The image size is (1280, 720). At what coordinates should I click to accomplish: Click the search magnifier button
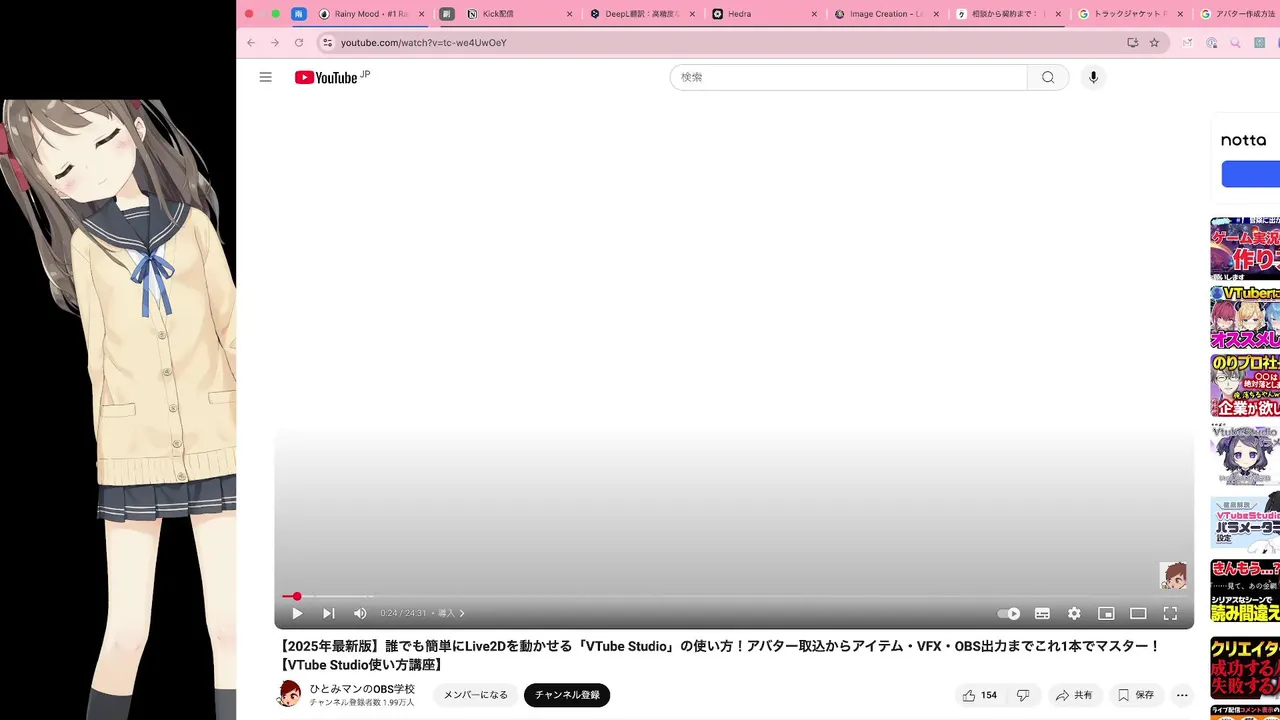(1048, 77)
